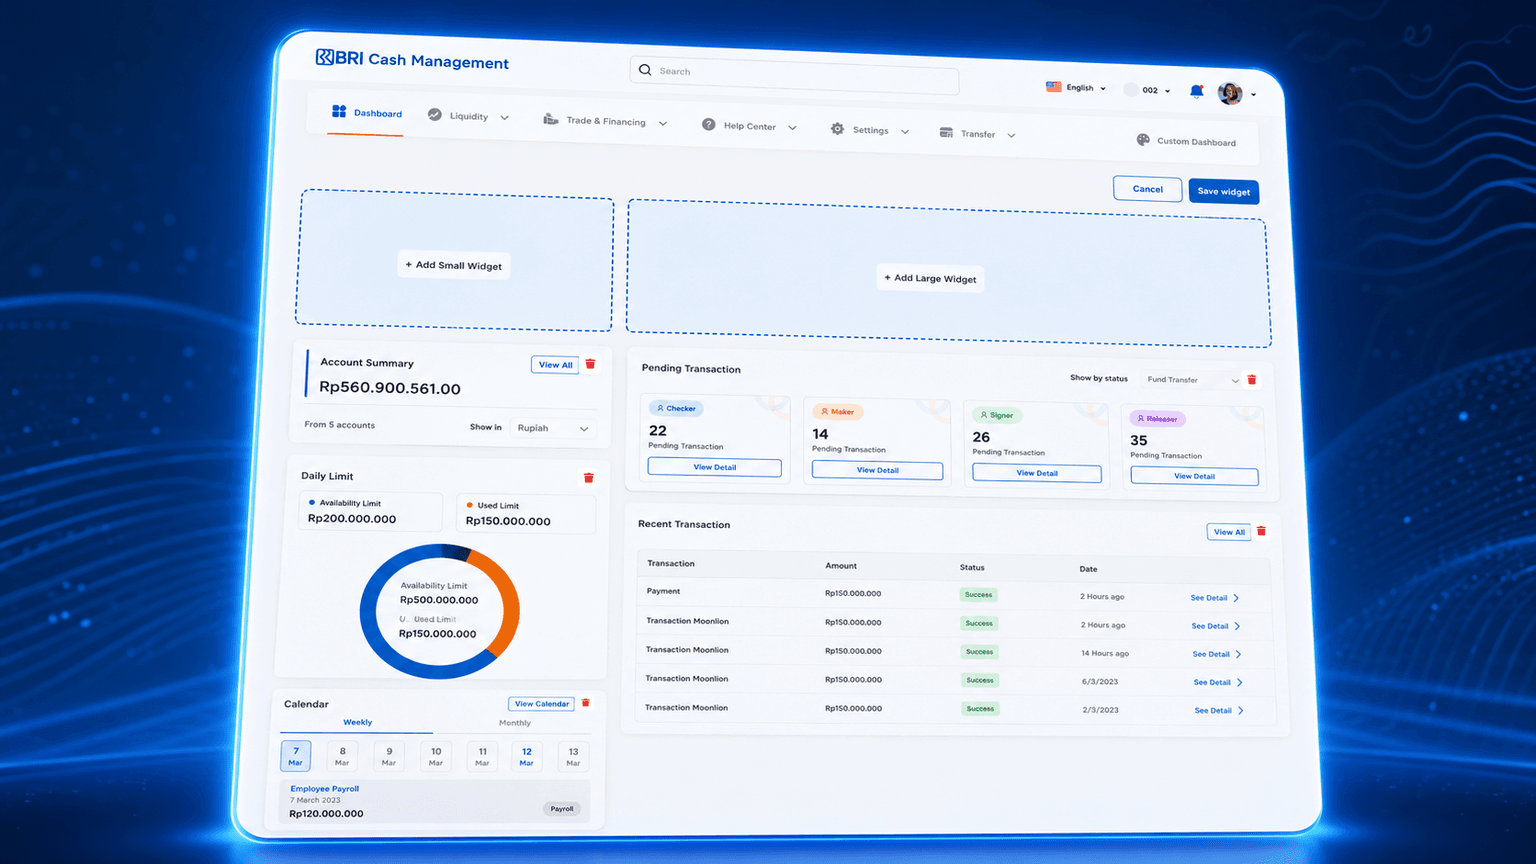The image size is (1536, 864).
Task: Click Add Small Widget
Action: 454,265
